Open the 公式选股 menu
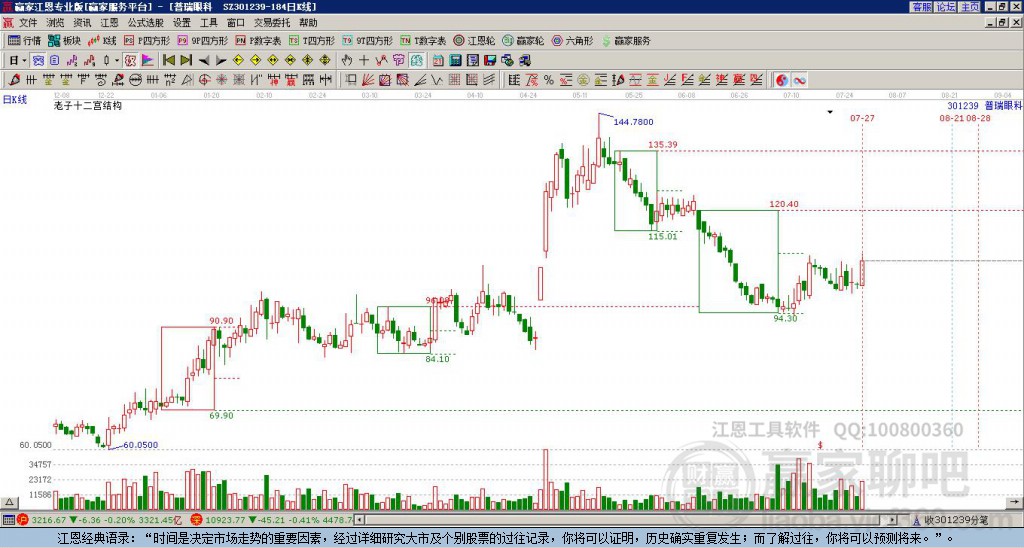Image resolution: width=1024 pixels, height=548 pixels. click(x=146, y=23)
